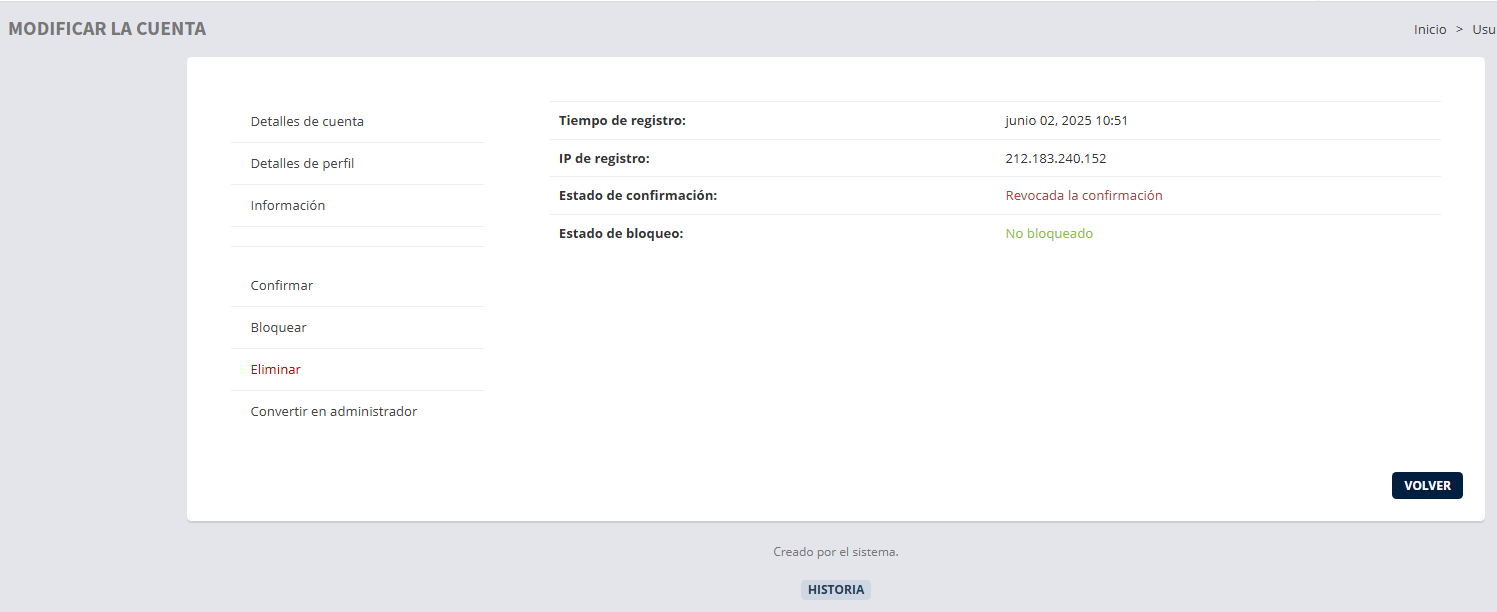Screen dimensions: 1497x612
Task: Click the Revocada la confirmación status
Action: [x=1084, y=196]
